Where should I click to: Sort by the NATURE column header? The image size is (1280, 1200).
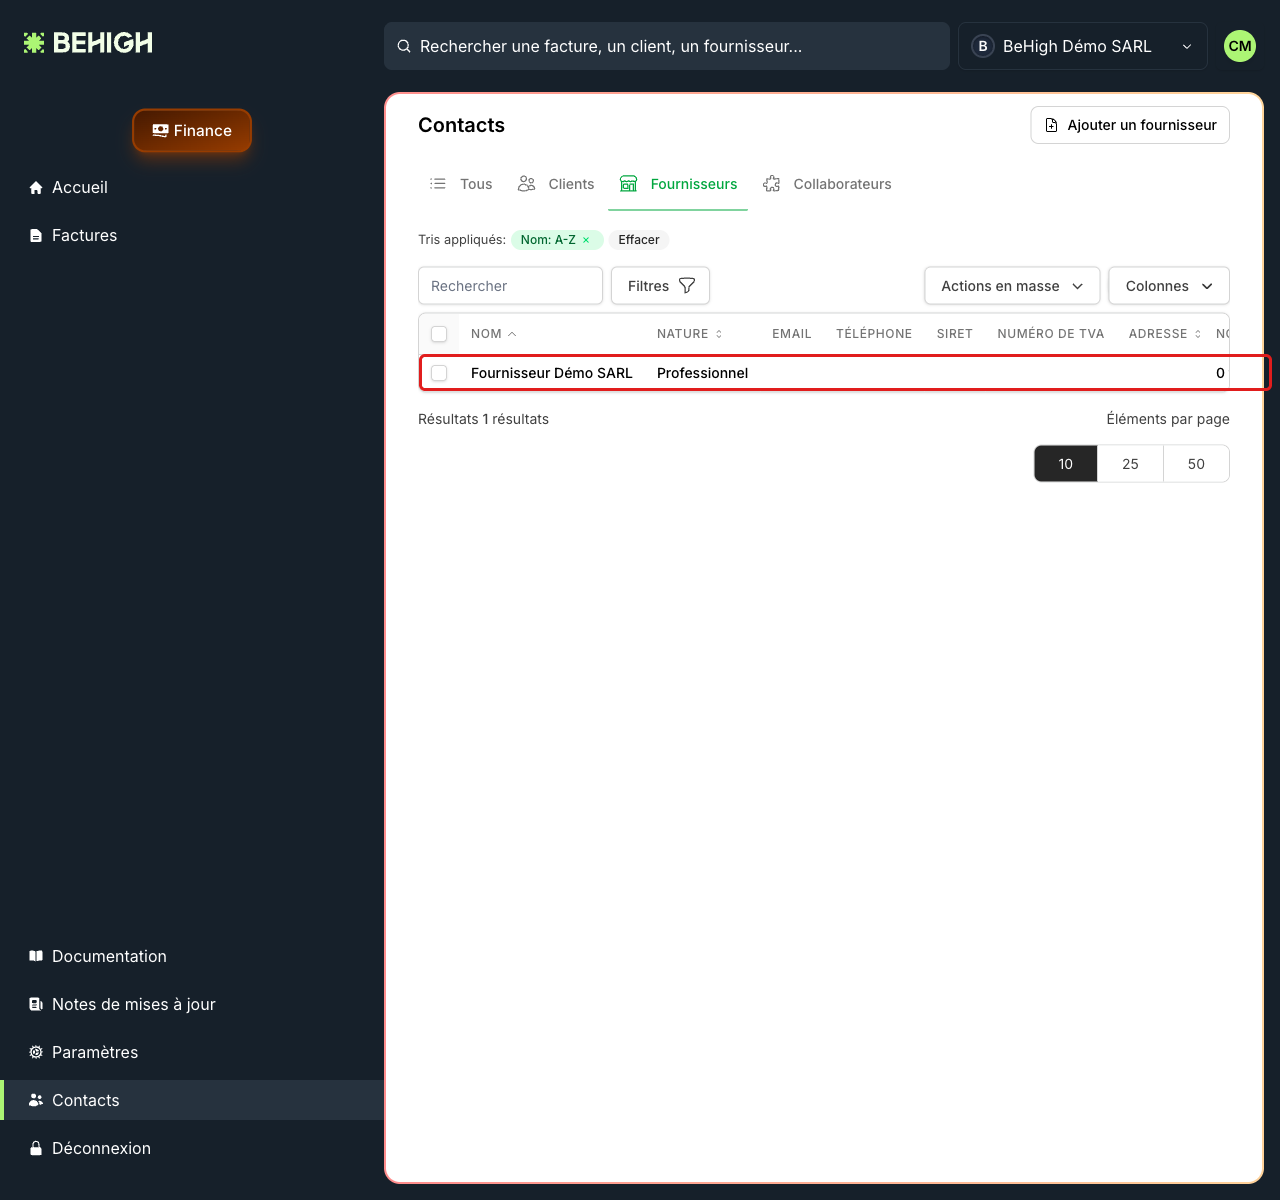[x=689, y=334]
